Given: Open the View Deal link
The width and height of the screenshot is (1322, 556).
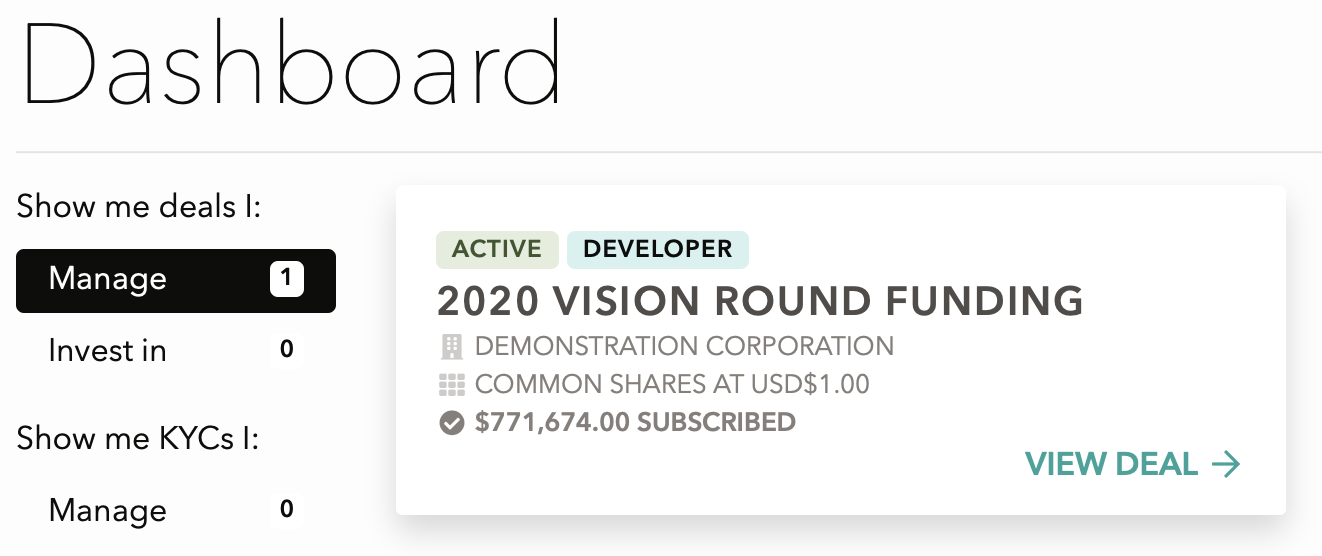Looking at the screenshot, I should (x=1133, y=464).
